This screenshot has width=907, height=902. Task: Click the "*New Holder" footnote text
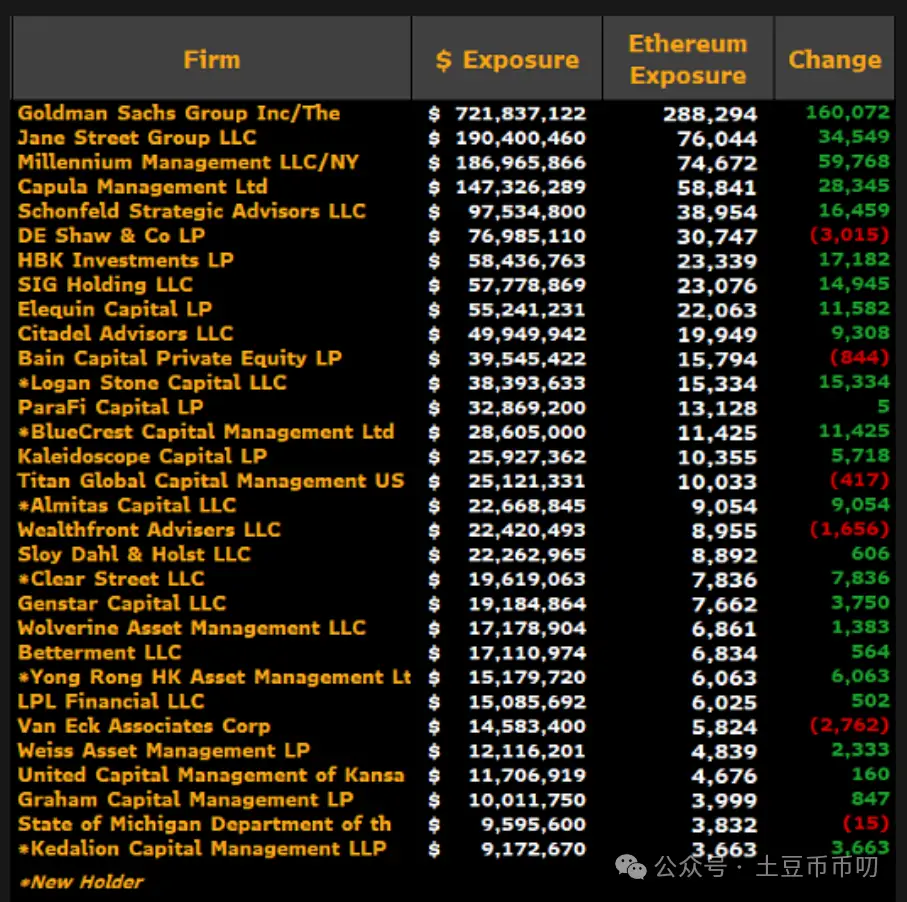click(x=81, y=882)
